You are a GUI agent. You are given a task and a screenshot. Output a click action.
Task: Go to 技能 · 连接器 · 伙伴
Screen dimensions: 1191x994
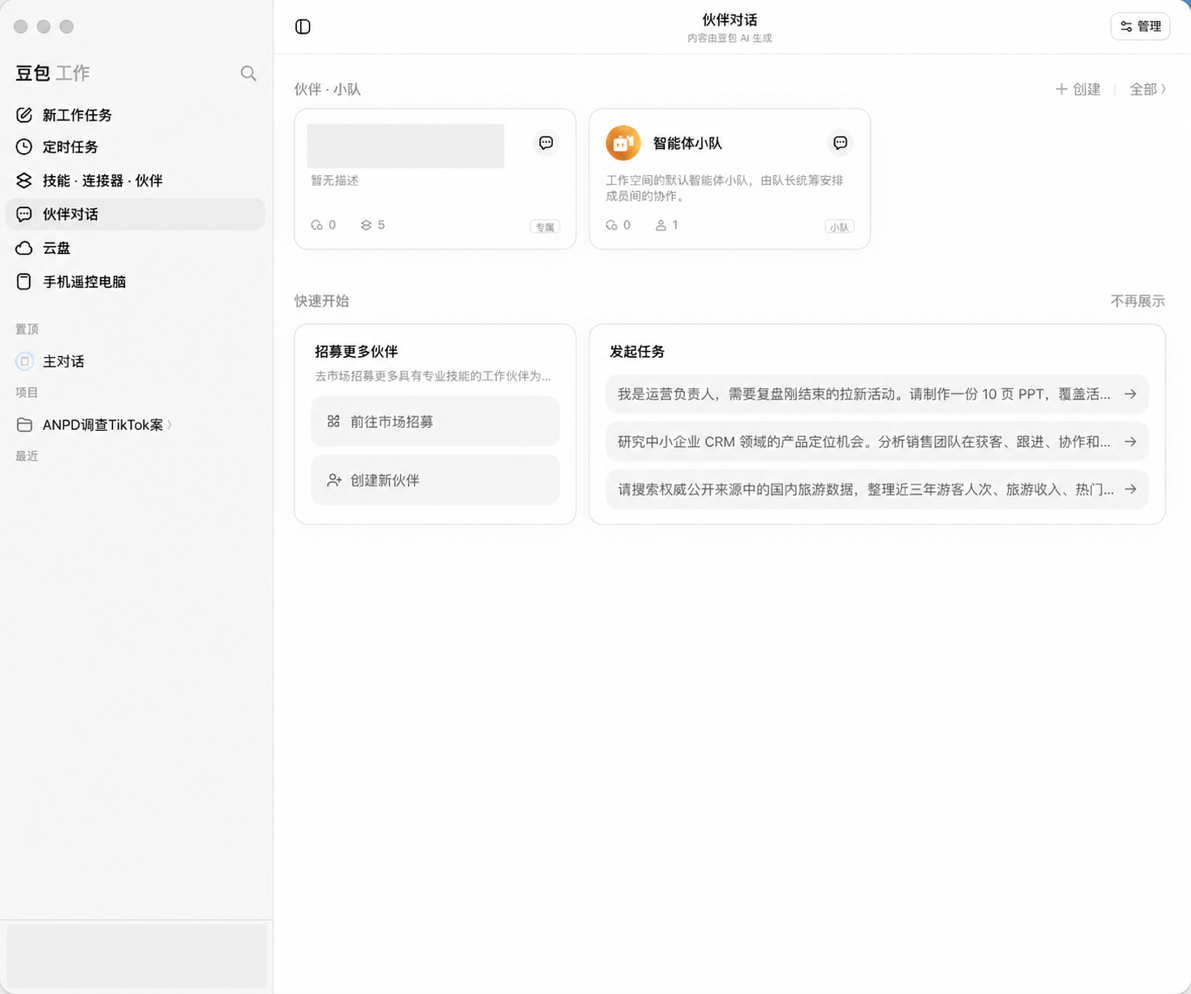pyautogui.click(x=135, y=180)
